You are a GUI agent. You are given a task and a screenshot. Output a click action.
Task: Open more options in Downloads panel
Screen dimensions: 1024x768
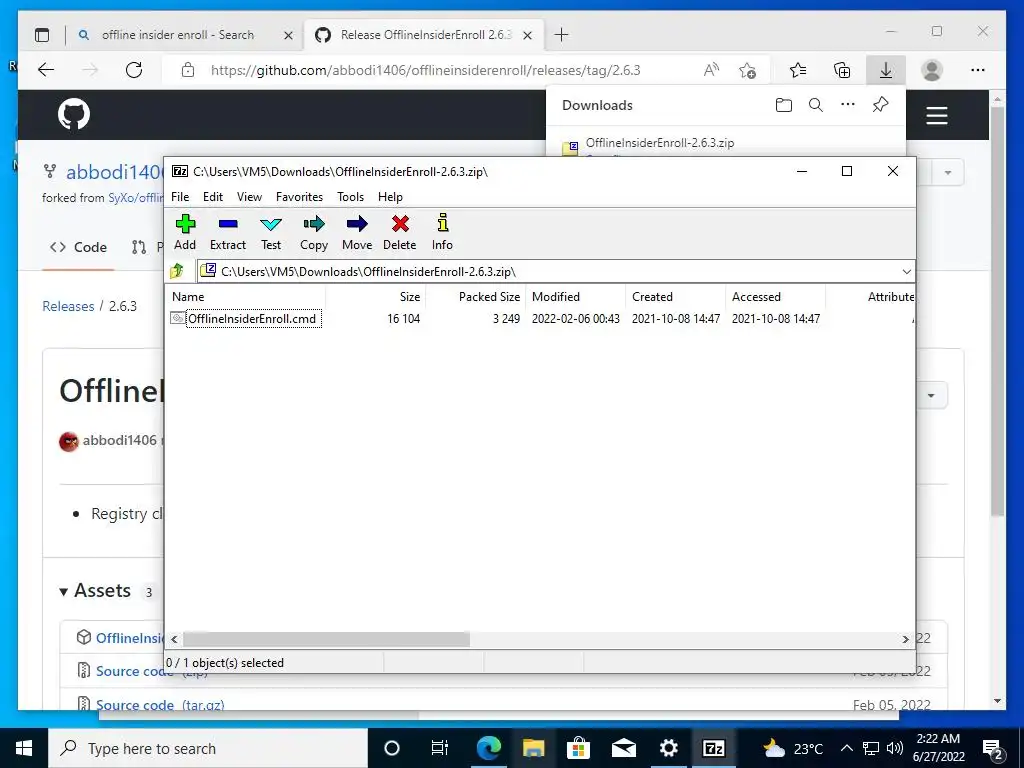(x=848, y=105)
